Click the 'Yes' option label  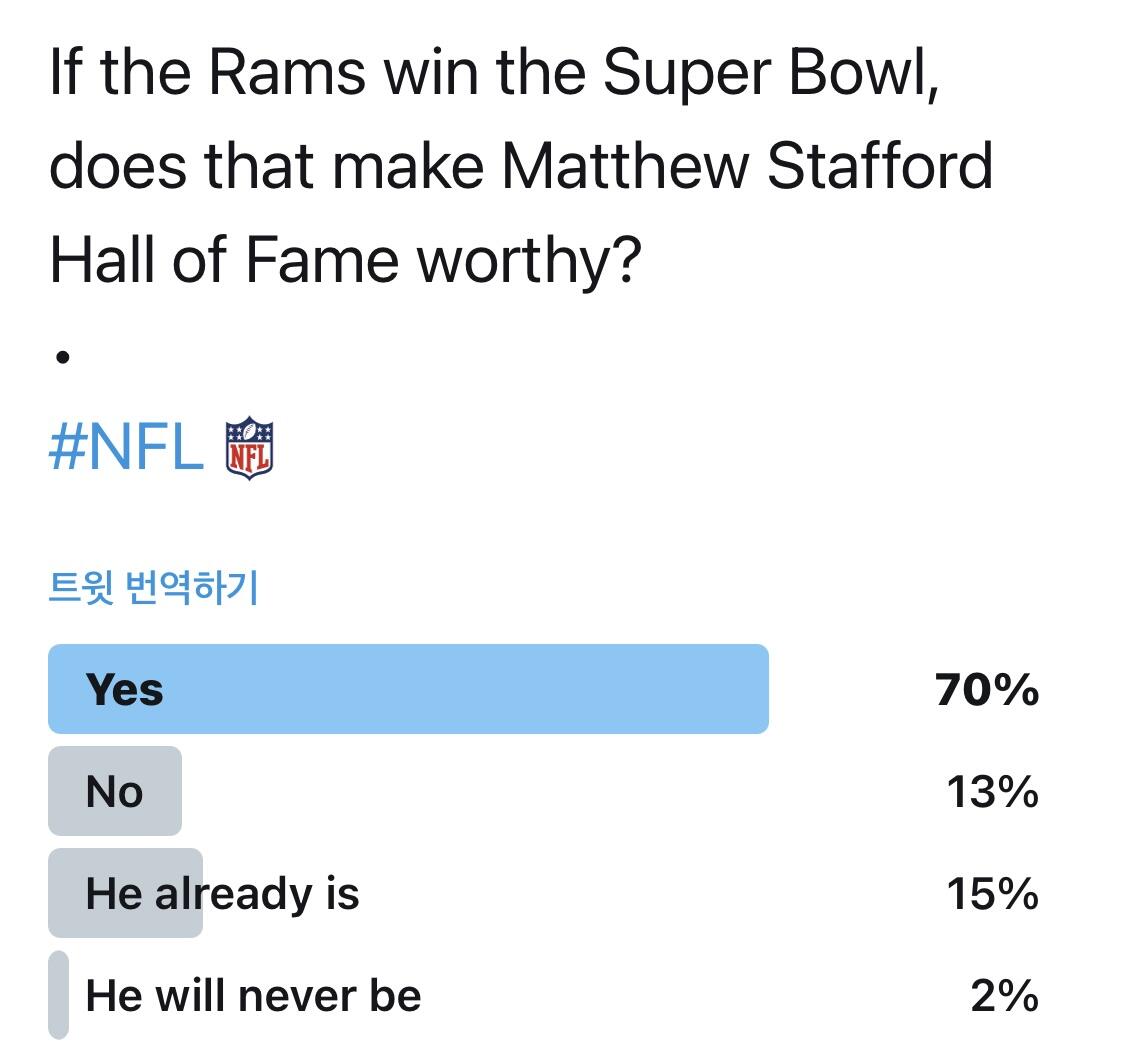click(x=125, y=690)
